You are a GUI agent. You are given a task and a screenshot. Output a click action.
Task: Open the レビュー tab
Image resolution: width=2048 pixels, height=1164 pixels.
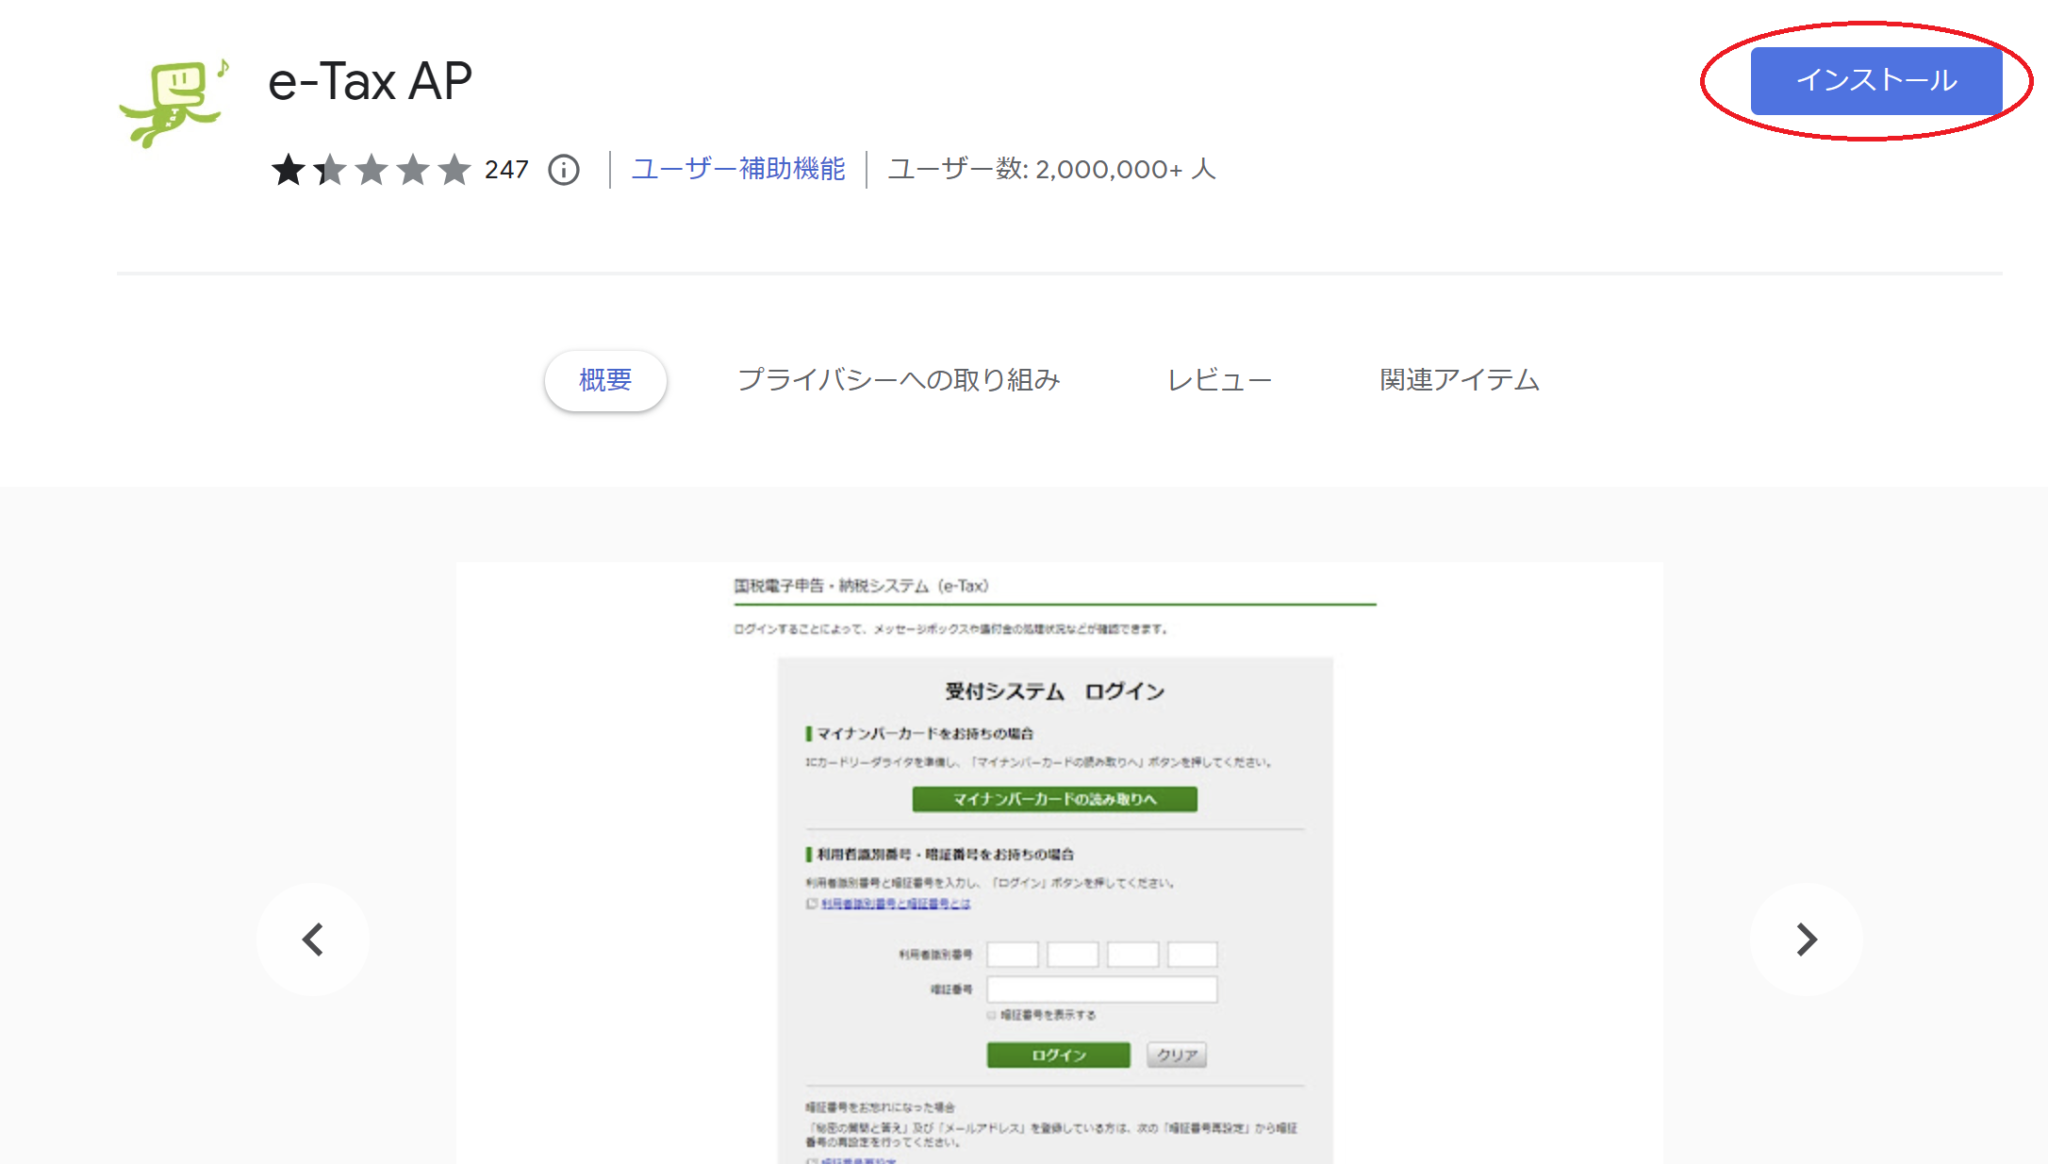click(1219, 380)
